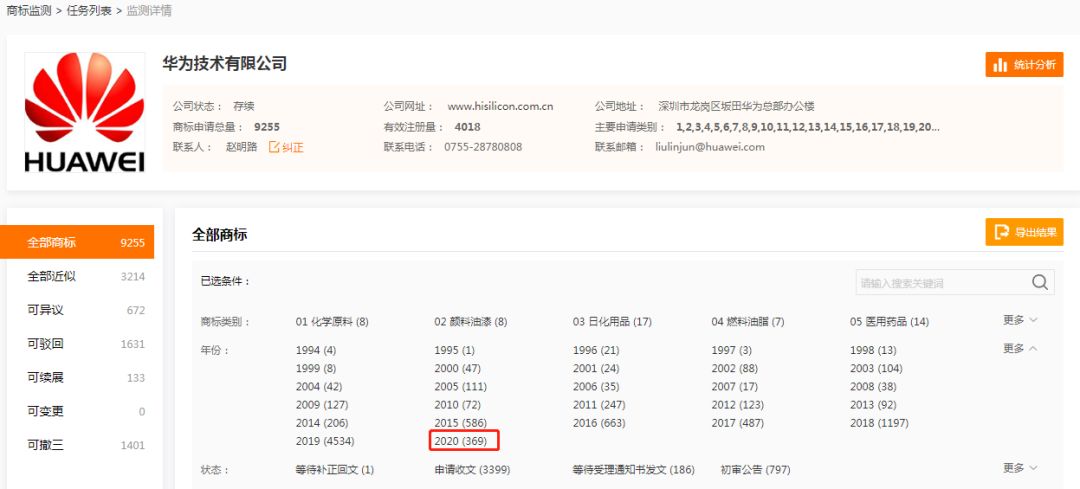This screenshot has height=489, width=1080.
Task: Expand 更多 for 状态 row
Action: [x=1020, y=468]
